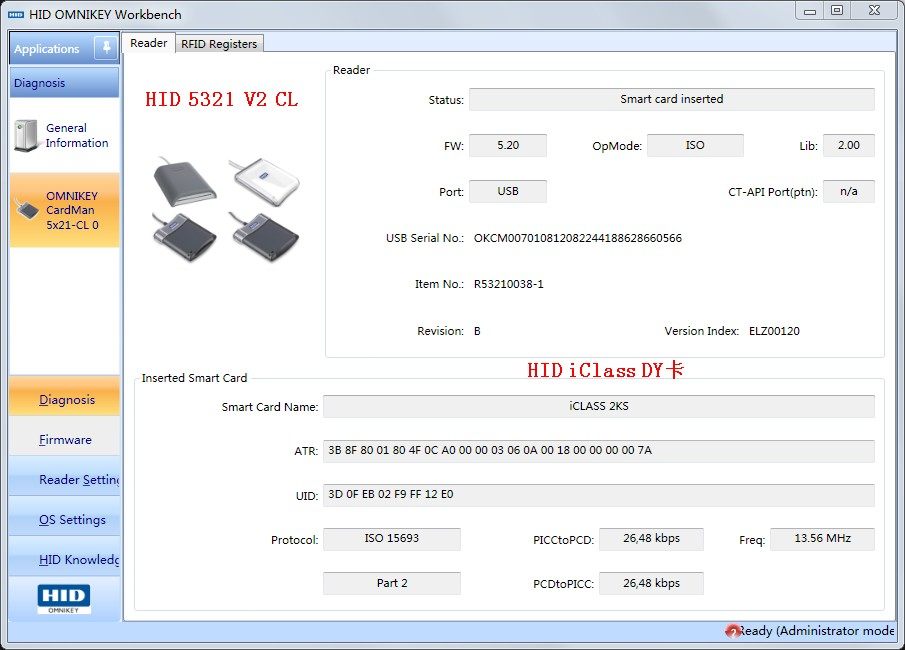Click the 'Inserted Smart Card' group label
The width and height of the screenshot is (905, 650).
[194, 378]
